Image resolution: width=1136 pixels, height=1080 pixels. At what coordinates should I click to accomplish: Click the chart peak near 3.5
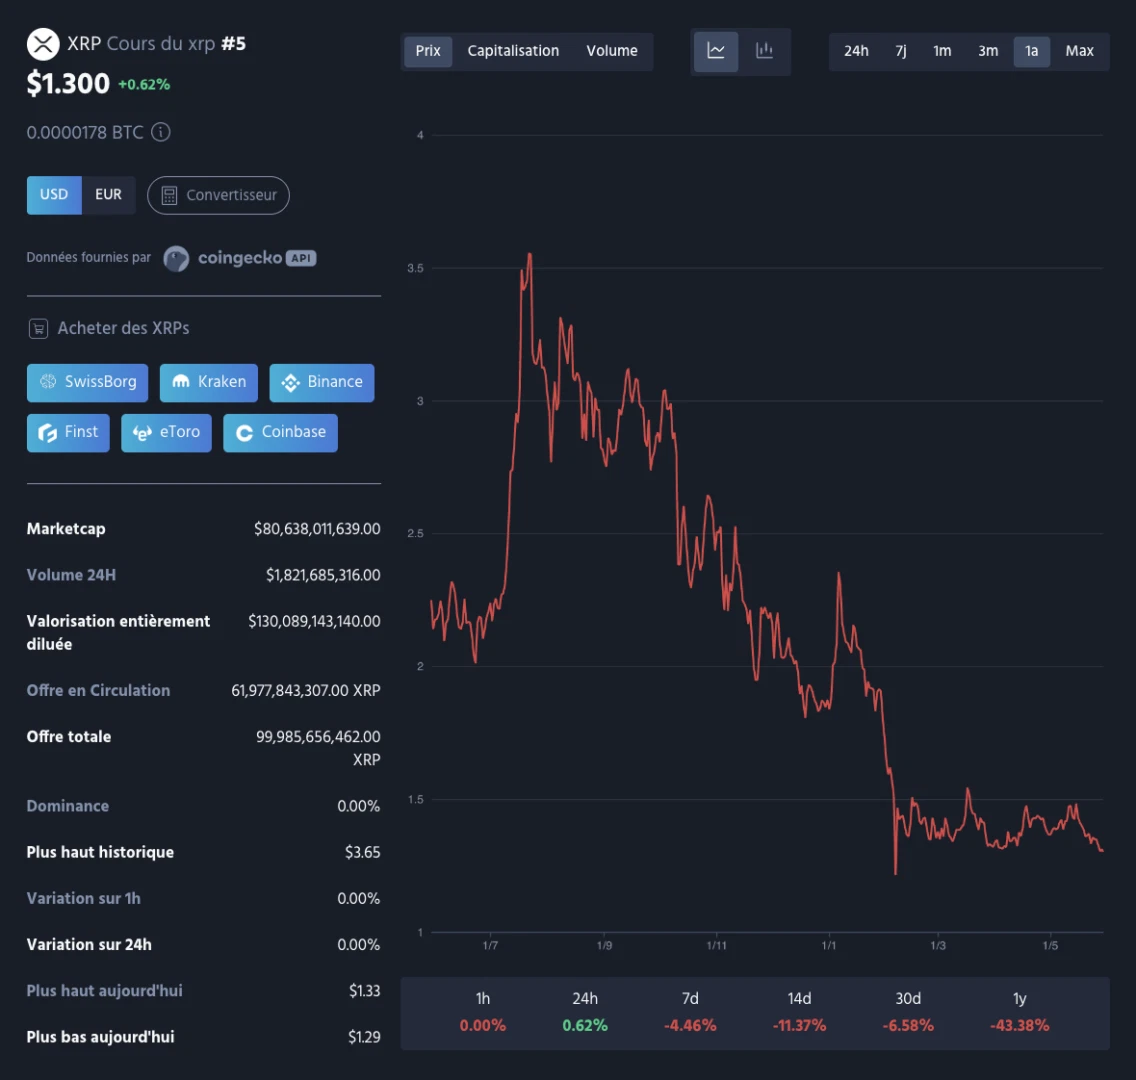(530, 255)
